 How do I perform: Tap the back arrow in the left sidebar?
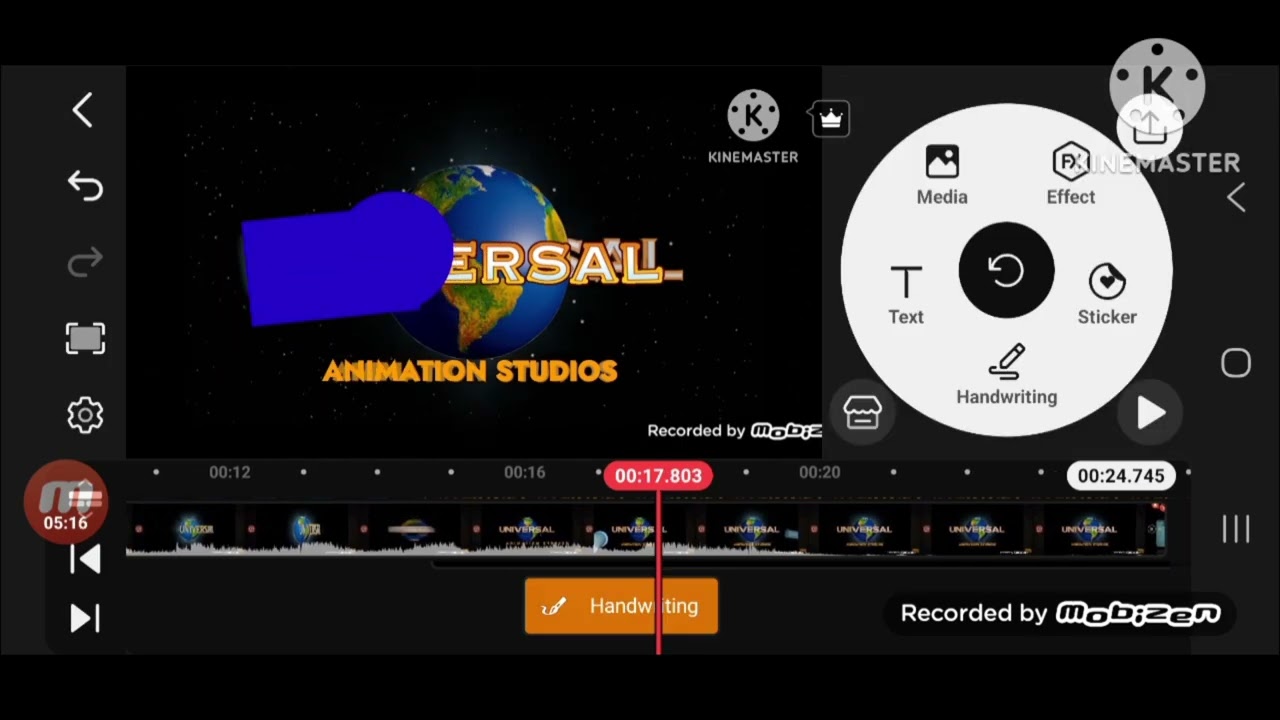coord(83,110)
